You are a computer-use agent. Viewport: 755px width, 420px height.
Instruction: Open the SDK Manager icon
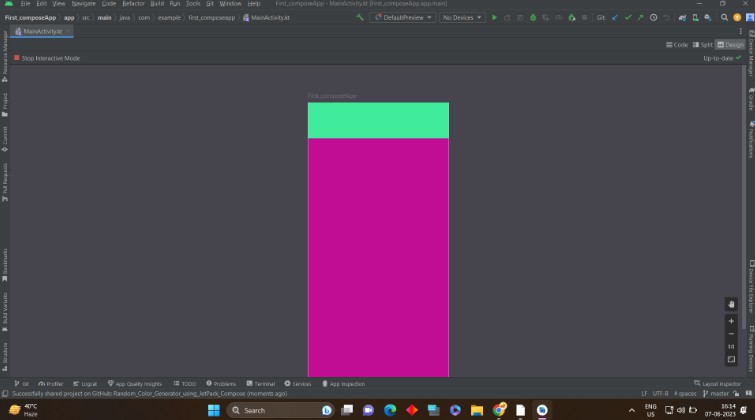point(708,17)
